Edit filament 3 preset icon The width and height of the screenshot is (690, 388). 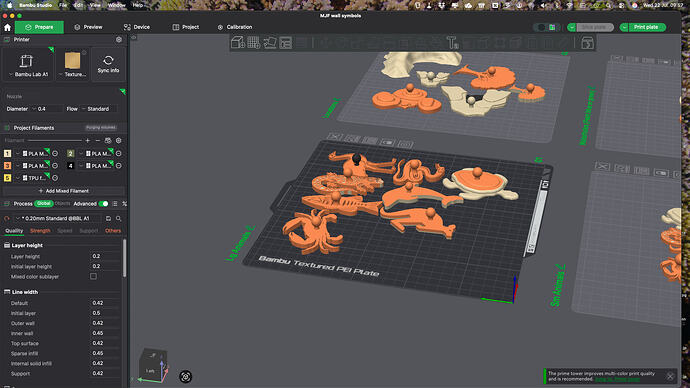pyautogui.click(x=55, y=166)
